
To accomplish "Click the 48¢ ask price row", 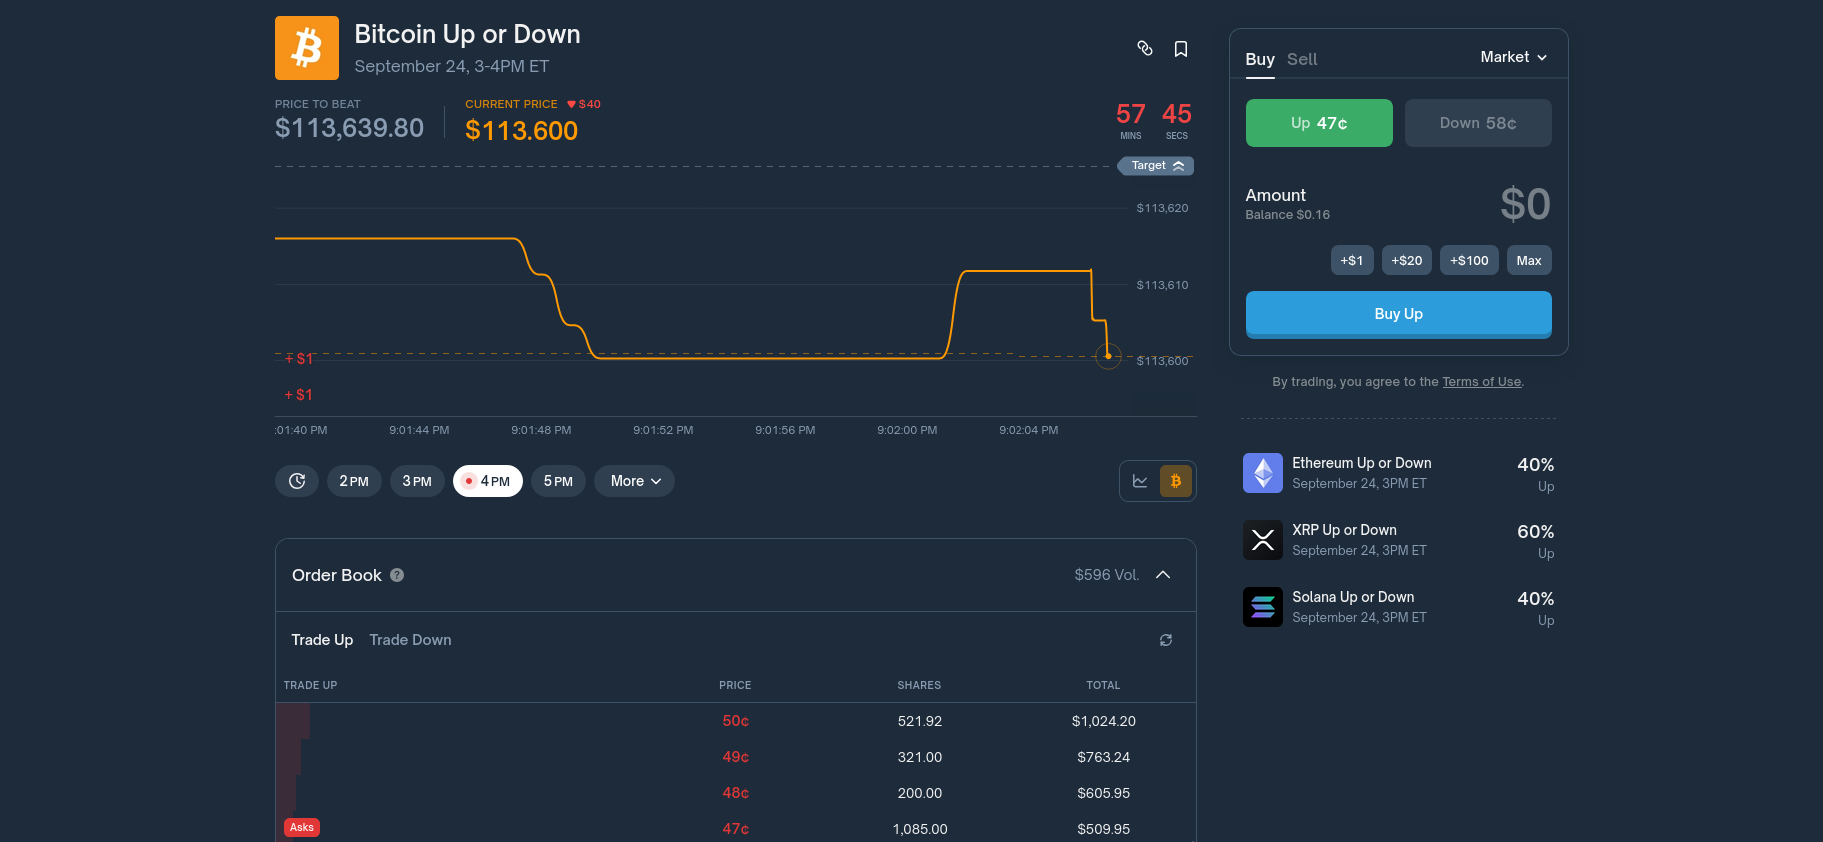I will (x=736, y=793).
